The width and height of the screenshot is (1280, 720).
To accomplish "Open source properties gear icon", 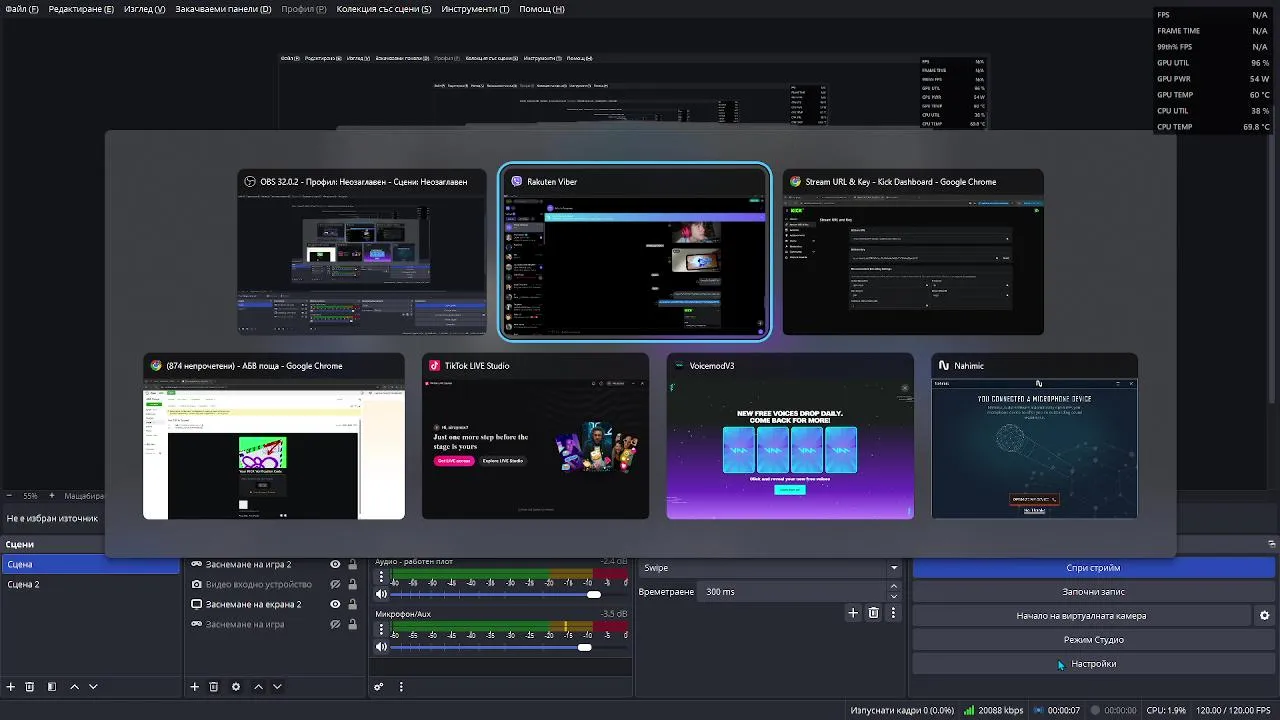I will coord(236,687).
